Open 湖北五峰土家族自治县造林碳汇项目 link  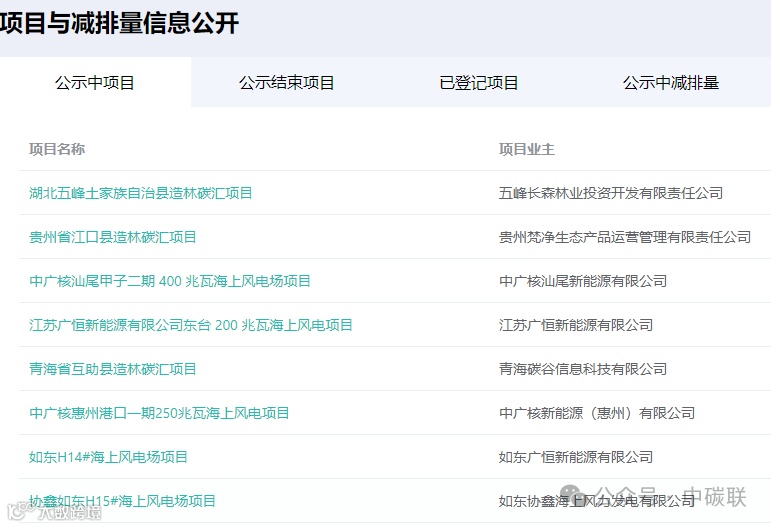(141, 193)
